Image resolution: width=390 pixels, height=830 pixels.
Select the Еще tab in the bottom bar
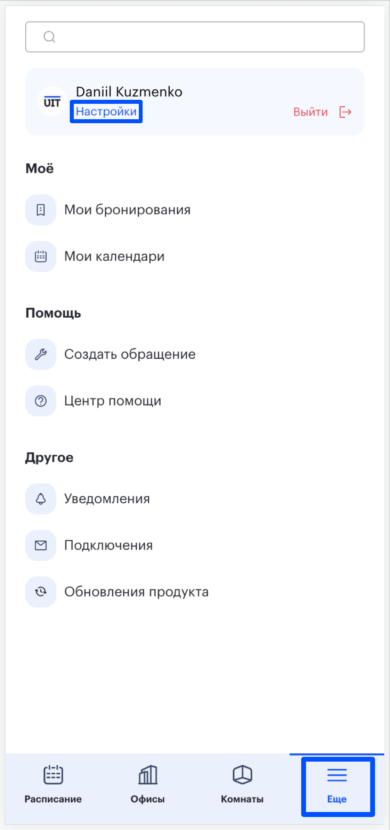click(337, 784)
